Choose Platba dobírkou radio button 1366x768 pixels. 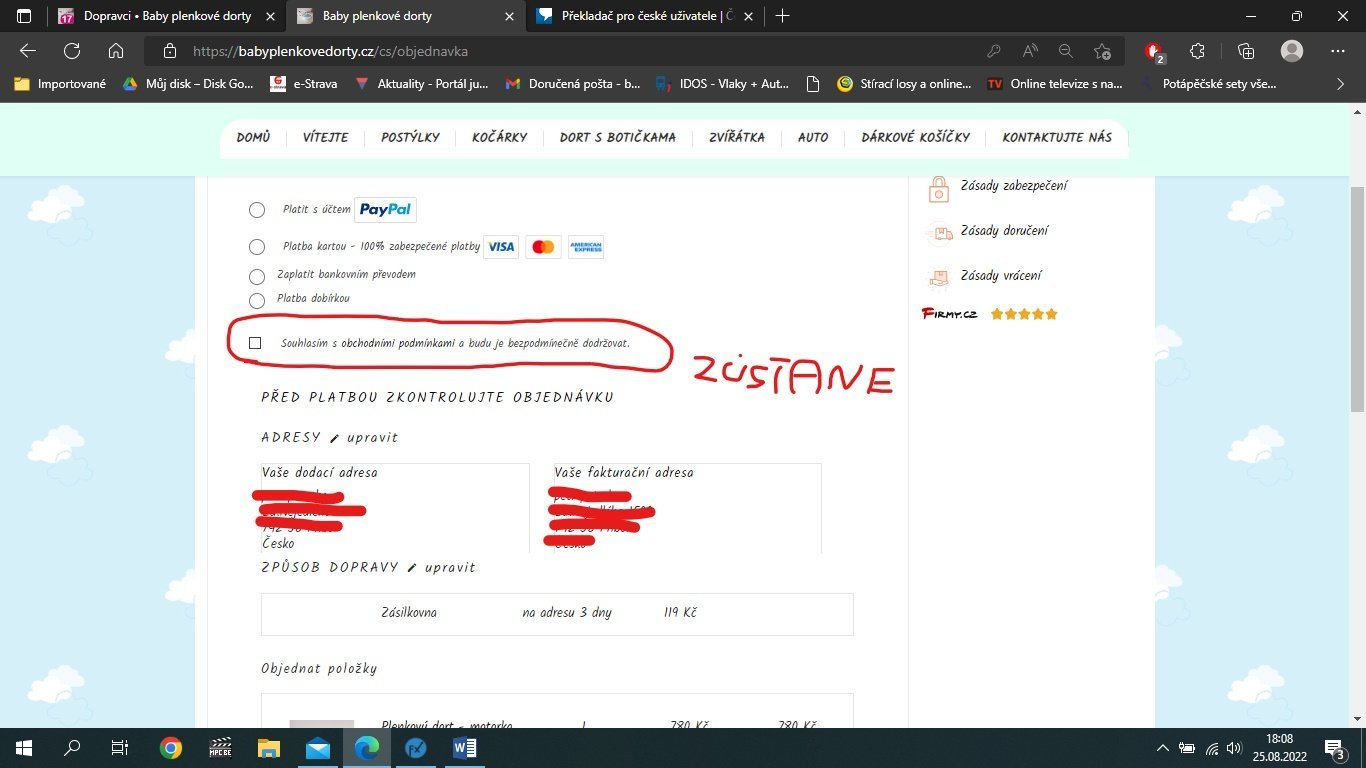257,300
